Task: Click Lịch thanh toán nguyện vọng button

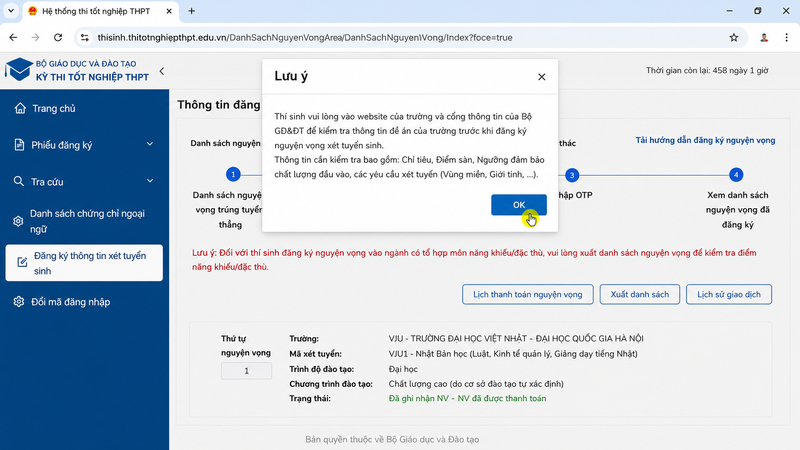Action: click(528, 294)
